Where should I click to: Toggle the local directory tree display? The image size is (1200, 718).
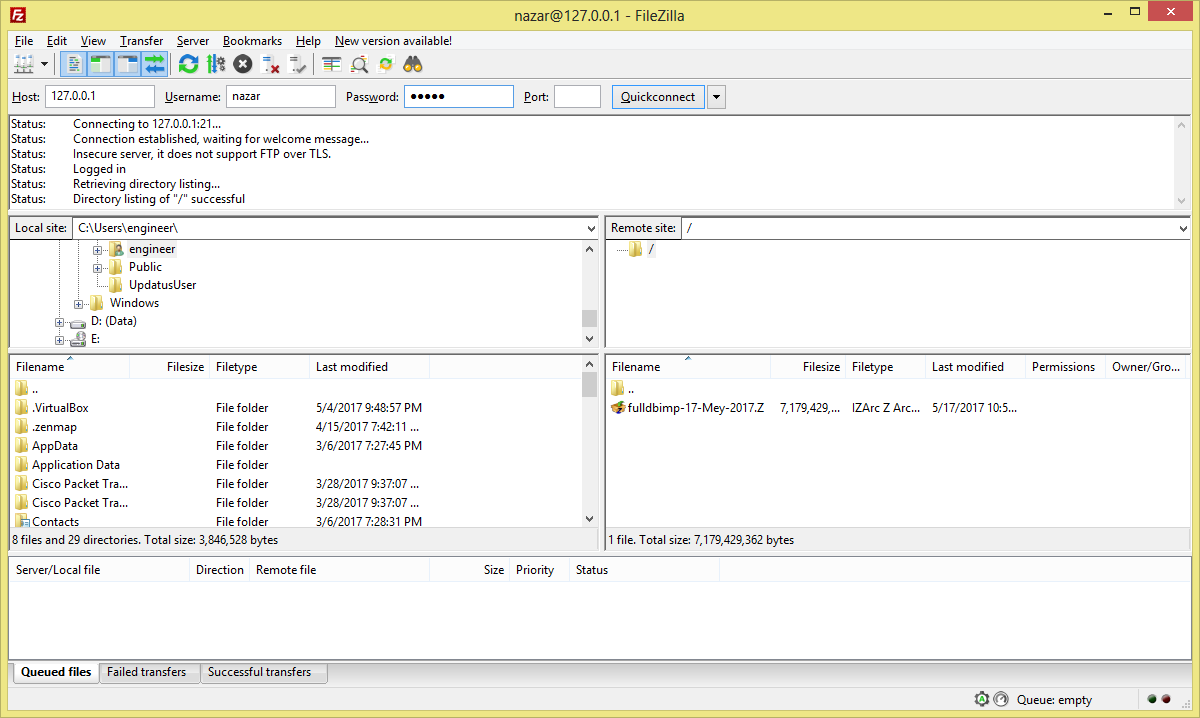100,64
